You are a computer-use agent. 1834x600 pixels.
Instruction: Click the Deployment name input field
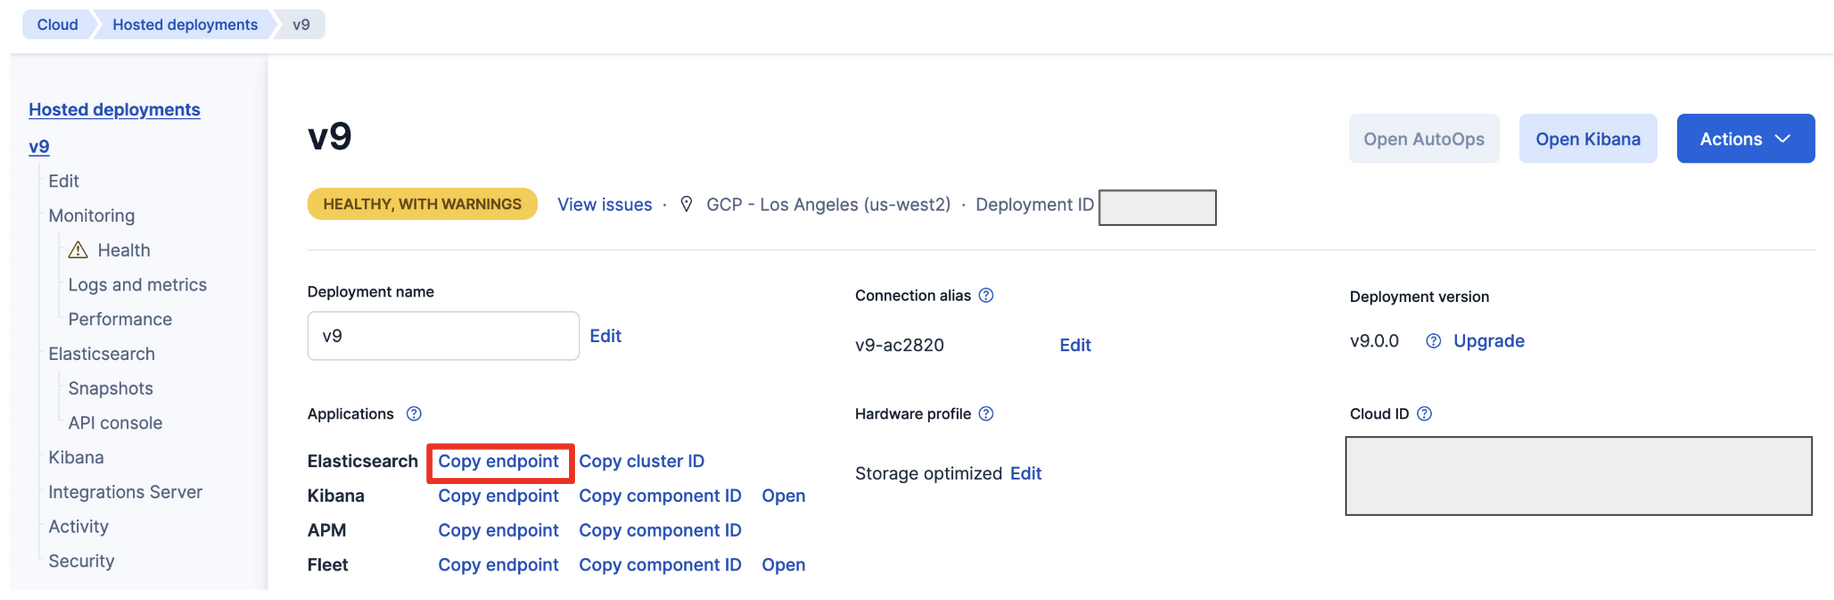click(x=443, y=336)
